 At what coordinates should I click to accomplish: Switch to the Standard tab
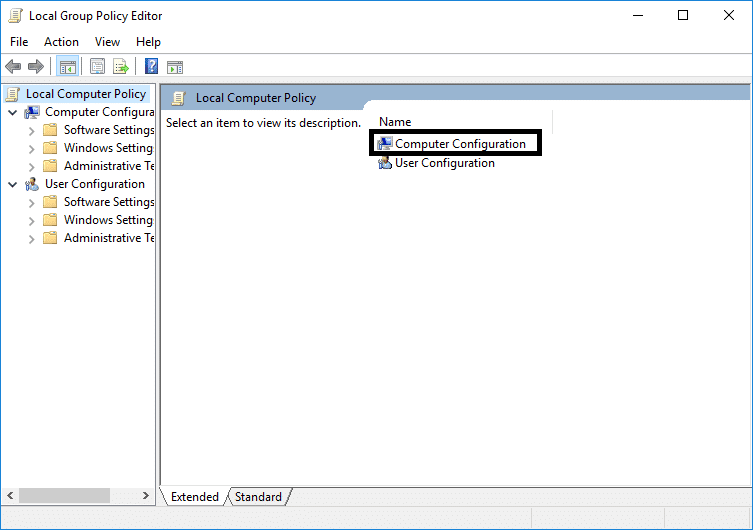tap(258, 496)
